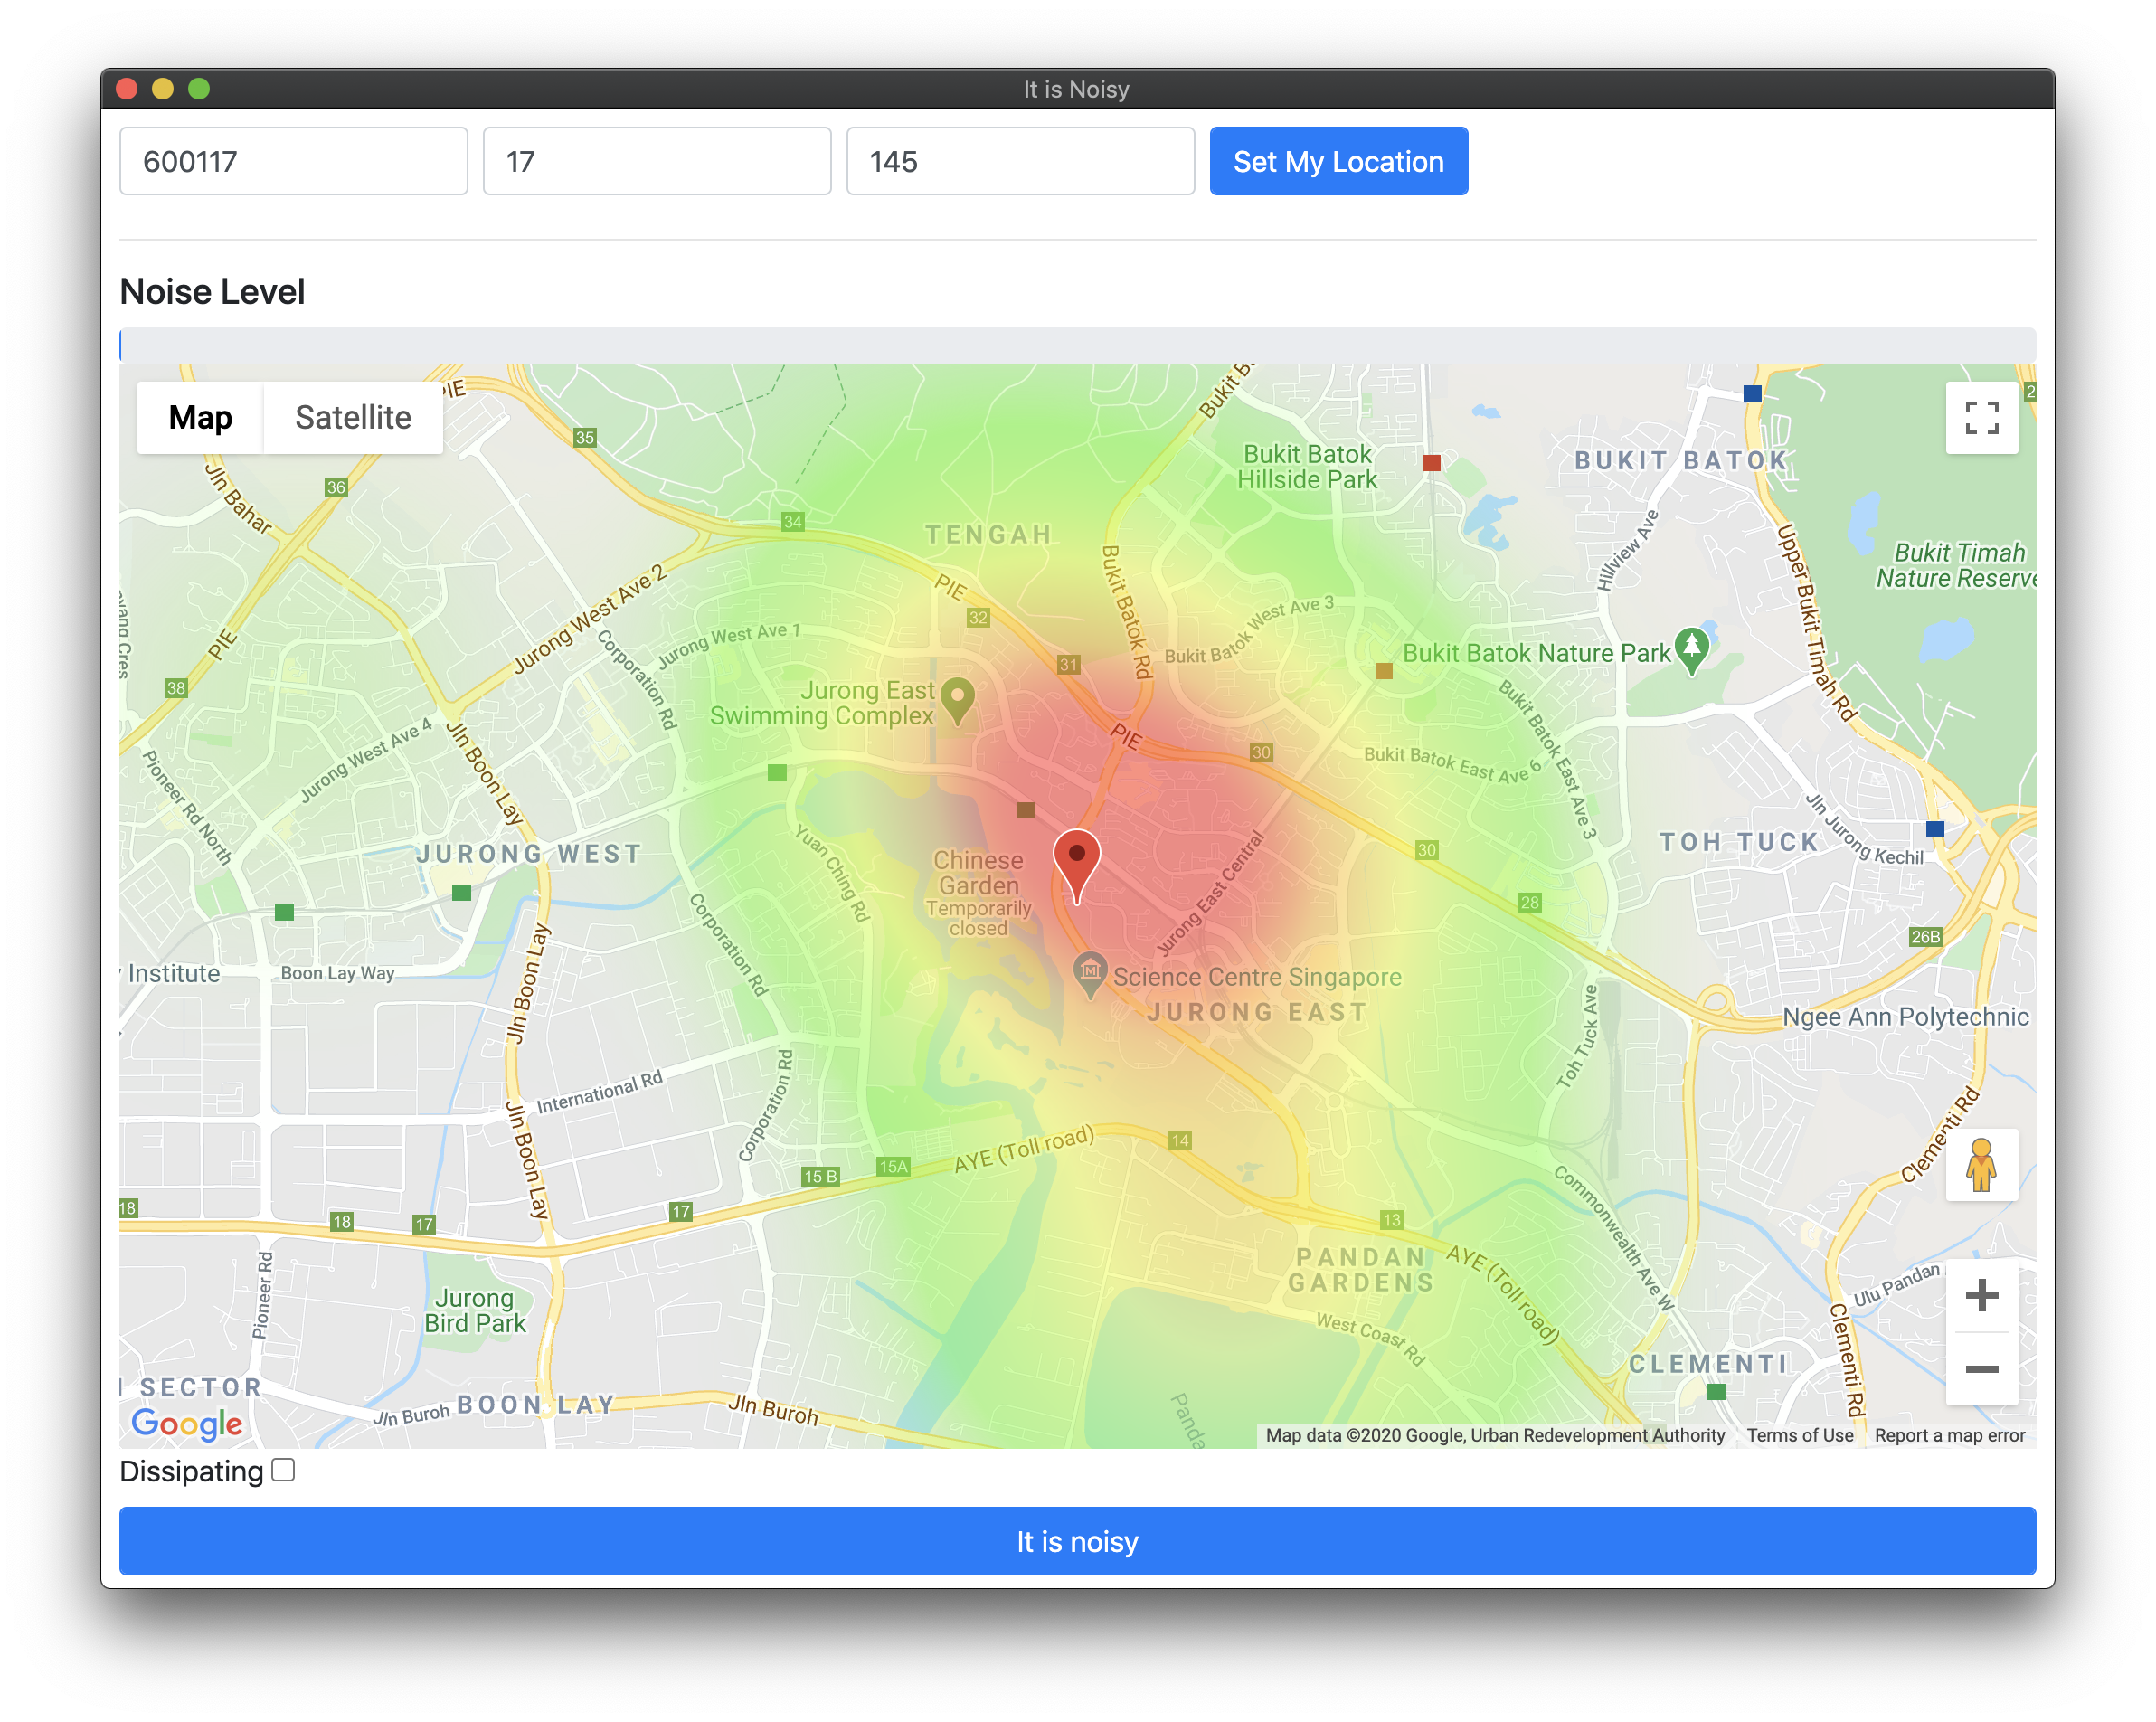Switch to Satellite map view
The width and height of the screenshot is (2156, 1722).
point(353,418)
